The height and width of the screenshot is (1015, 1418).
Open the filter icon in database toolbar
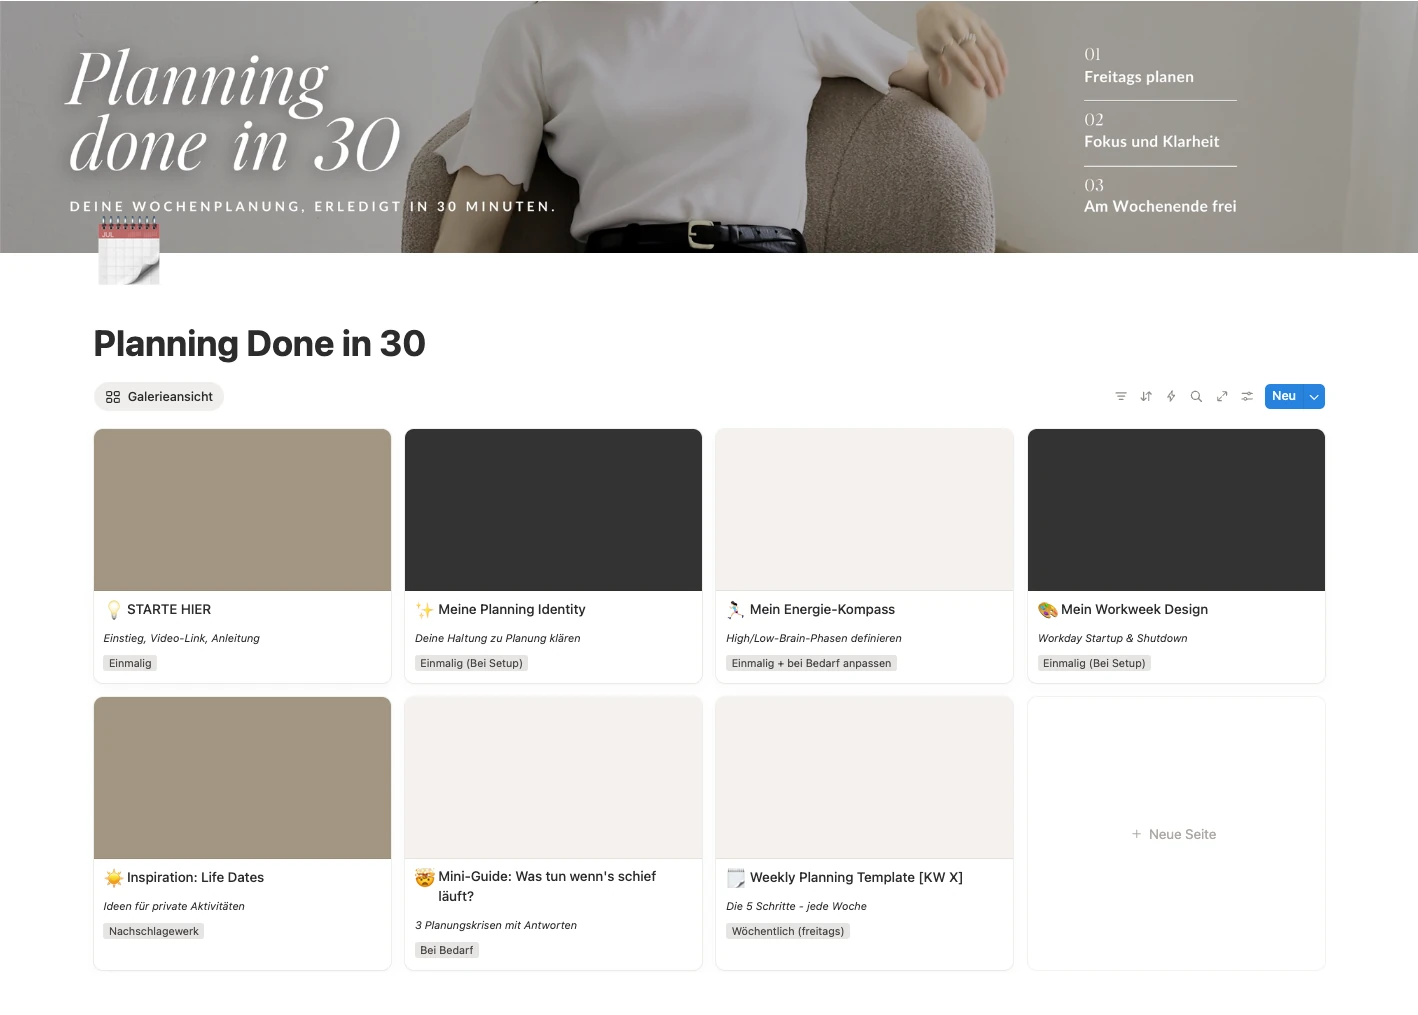(x=1120, y=397)
